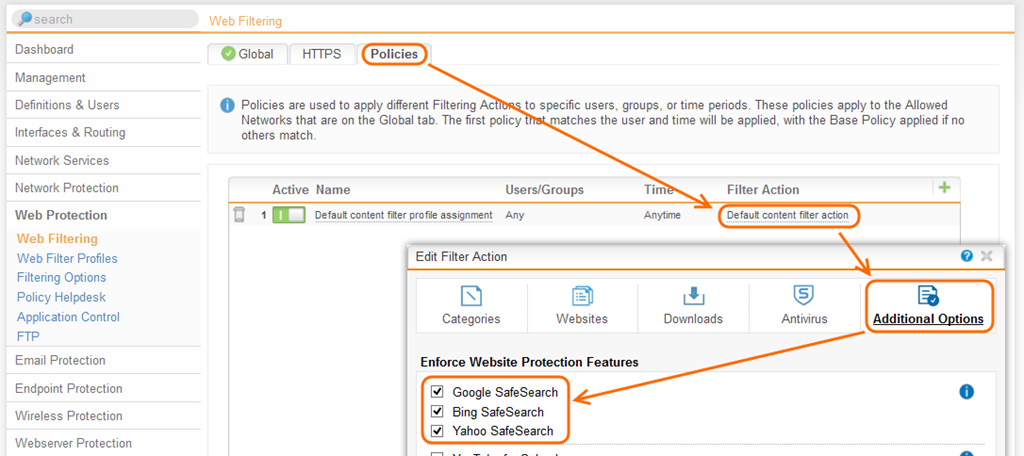The image size is (1024, 456).
Task: Switch to the Global tab
Action: [x=247, y=54]
